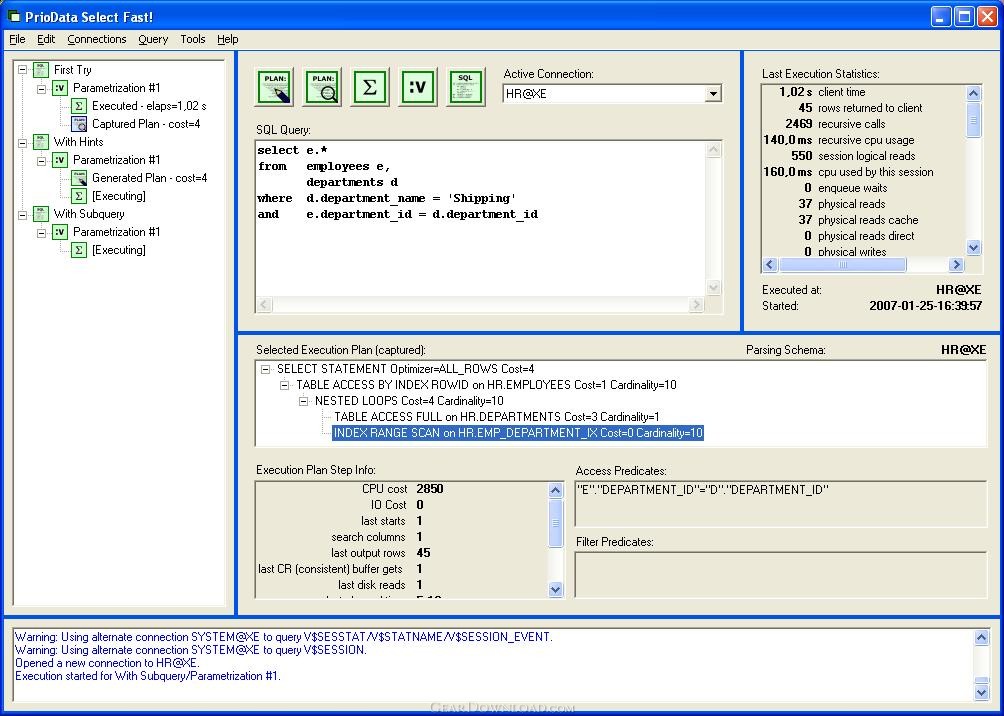Click the Step Info scroll-down arrow
The image size is (1004, 716).
555,590
